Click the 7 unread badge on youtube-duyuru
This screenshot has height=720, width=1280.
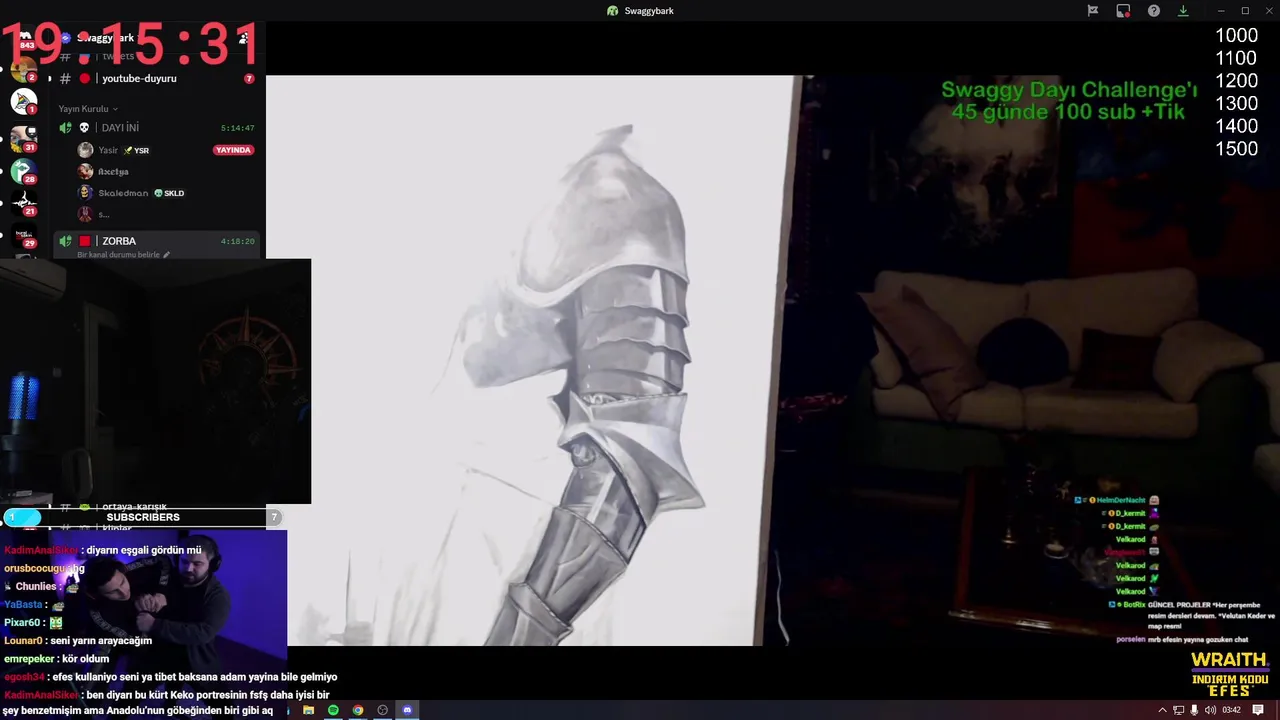(249, 78)
